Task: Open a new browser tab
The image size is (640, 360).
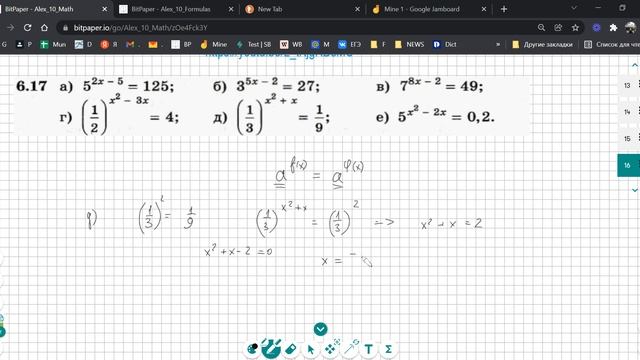Action: tap(504, 9)
